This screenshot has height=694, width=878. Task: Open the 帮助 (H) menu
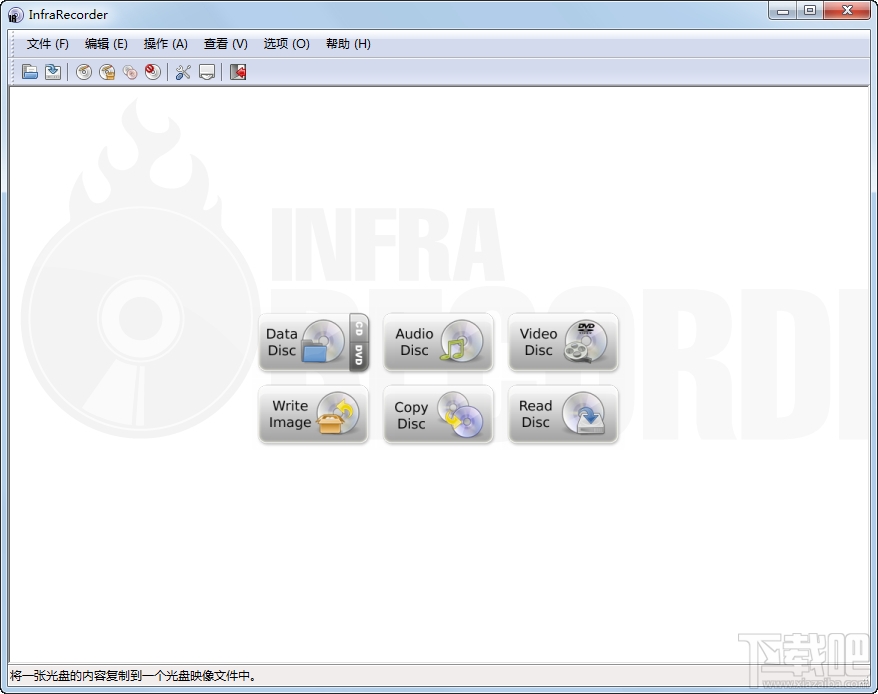[348, 44]
